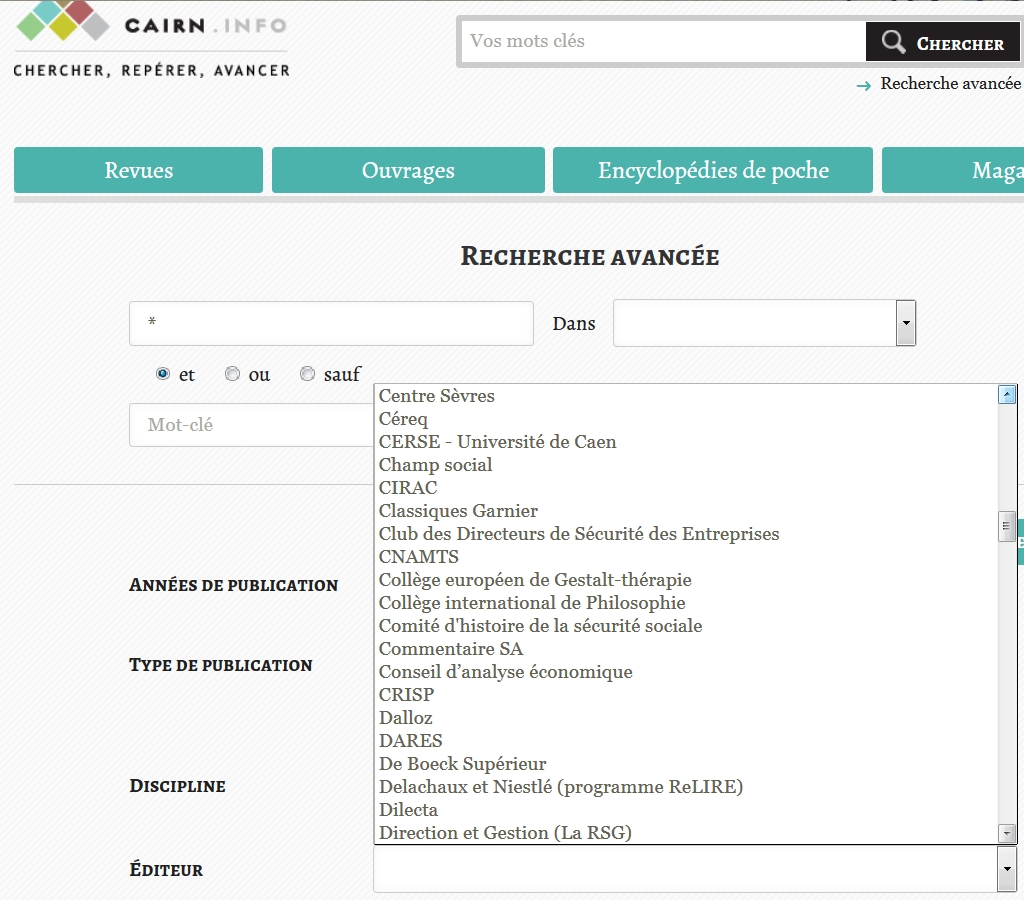Viewport: 1024px width, 900px height.
Task: Click the first keyword field containing asterisk
Action: pyautogui.click(x=331, y=323)
